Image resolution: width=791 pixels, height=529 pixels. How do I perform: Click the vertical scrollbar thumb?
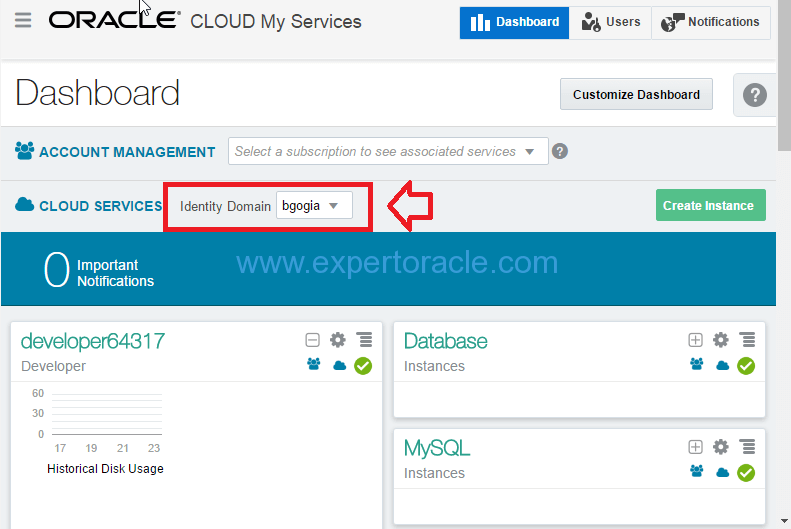pos(784,76)
